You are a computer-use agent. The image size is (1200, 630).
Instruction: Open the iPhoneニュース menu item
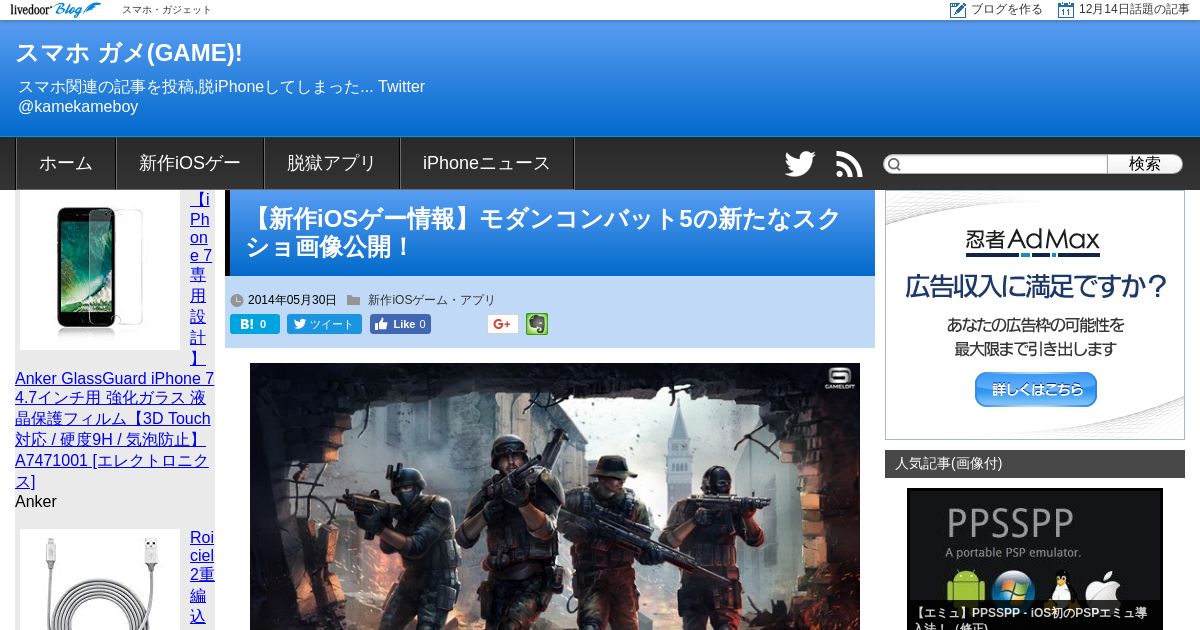[x=487, y=163]
